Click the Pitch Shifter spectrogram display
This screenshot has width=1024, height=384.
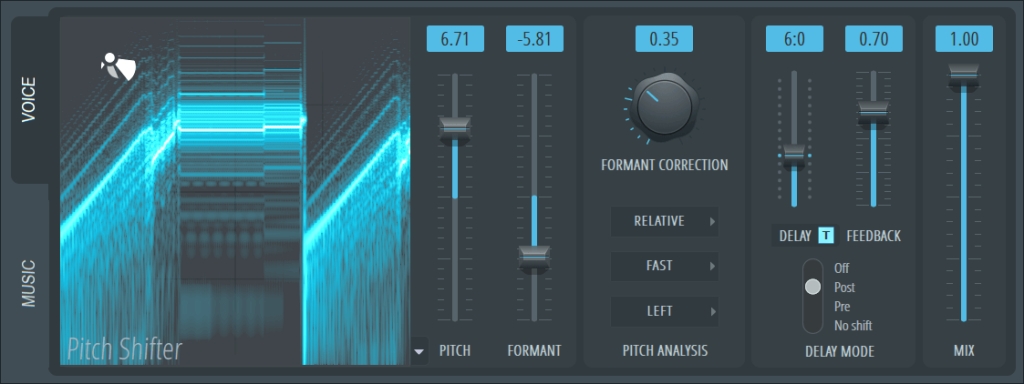(235, 191)
